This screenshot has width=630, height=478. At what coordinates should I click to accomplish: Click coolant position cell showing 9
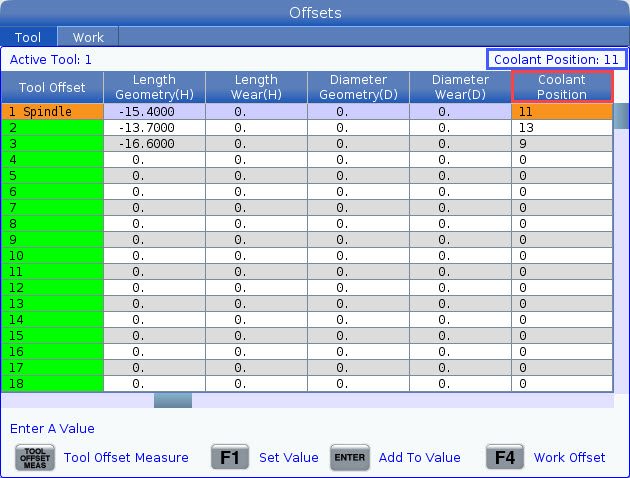[x=561, y=144]
